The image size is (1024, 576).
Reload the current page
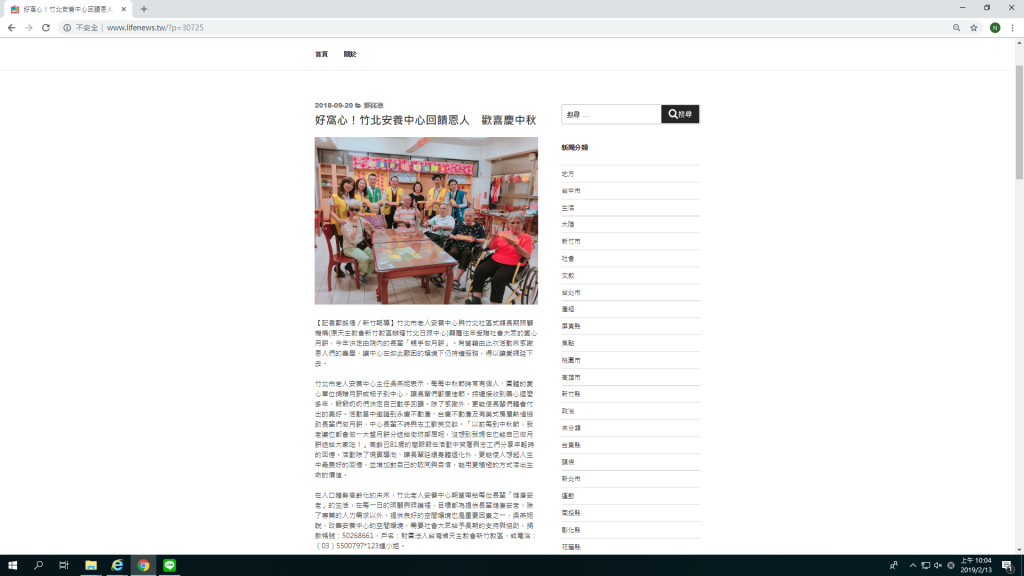[x=46, y=27]
